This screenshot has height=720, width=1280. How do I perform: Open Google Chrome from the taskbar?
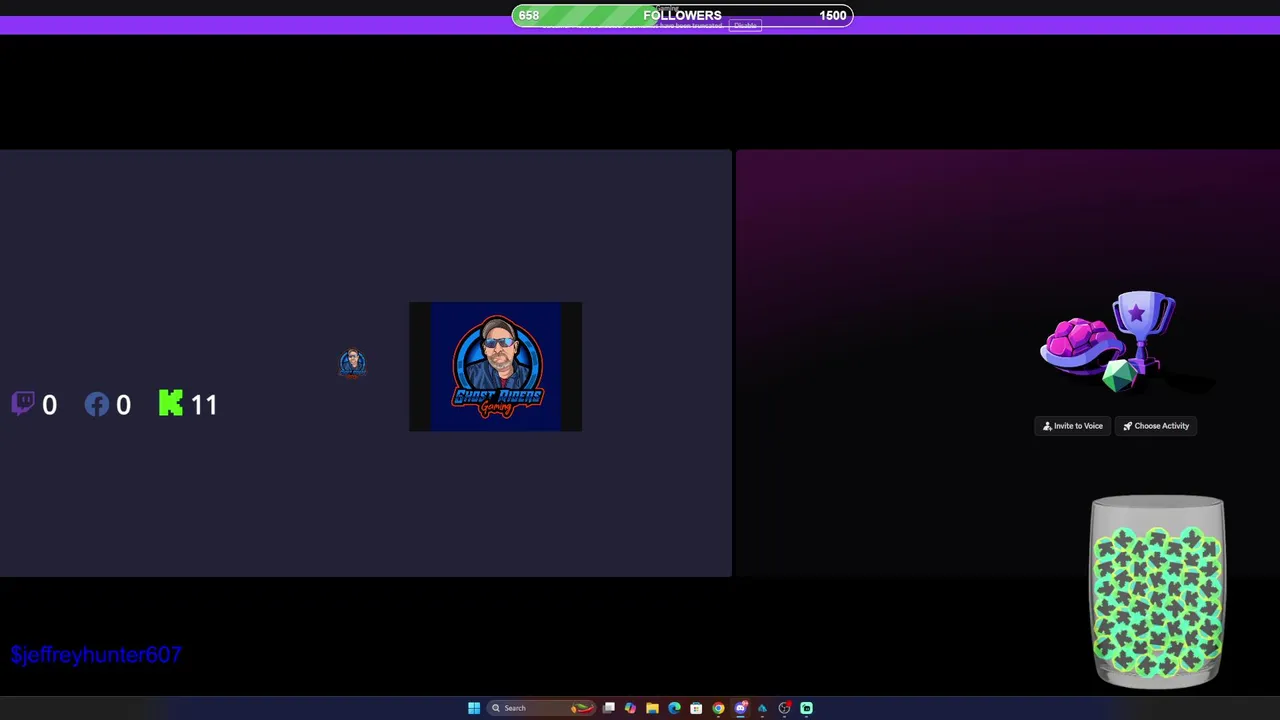point(718,708)
